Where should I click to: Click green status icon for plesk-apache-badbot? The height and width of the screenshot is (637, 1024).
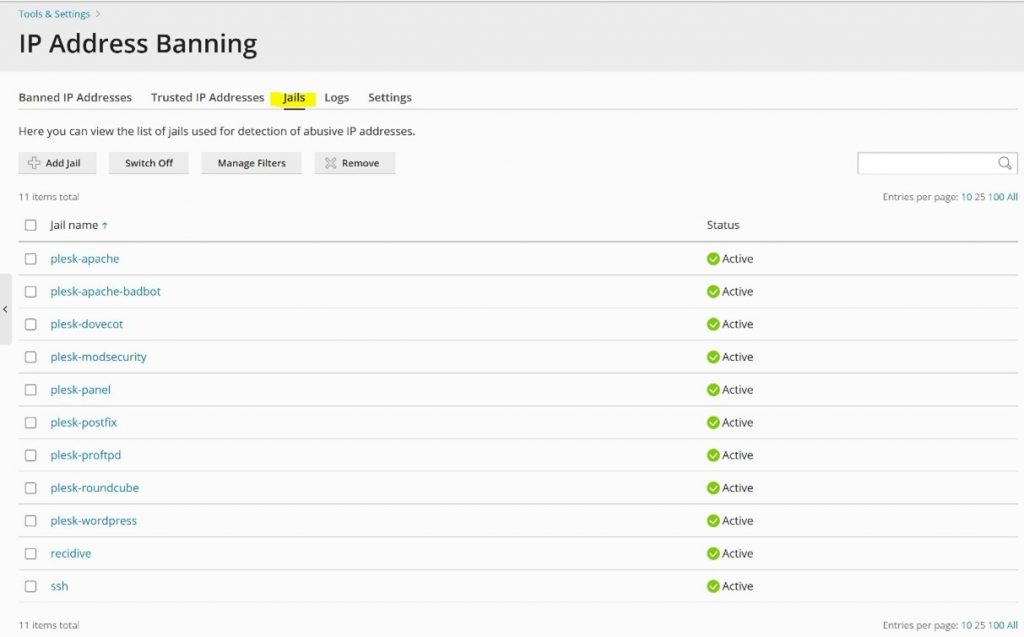(713, 291)
